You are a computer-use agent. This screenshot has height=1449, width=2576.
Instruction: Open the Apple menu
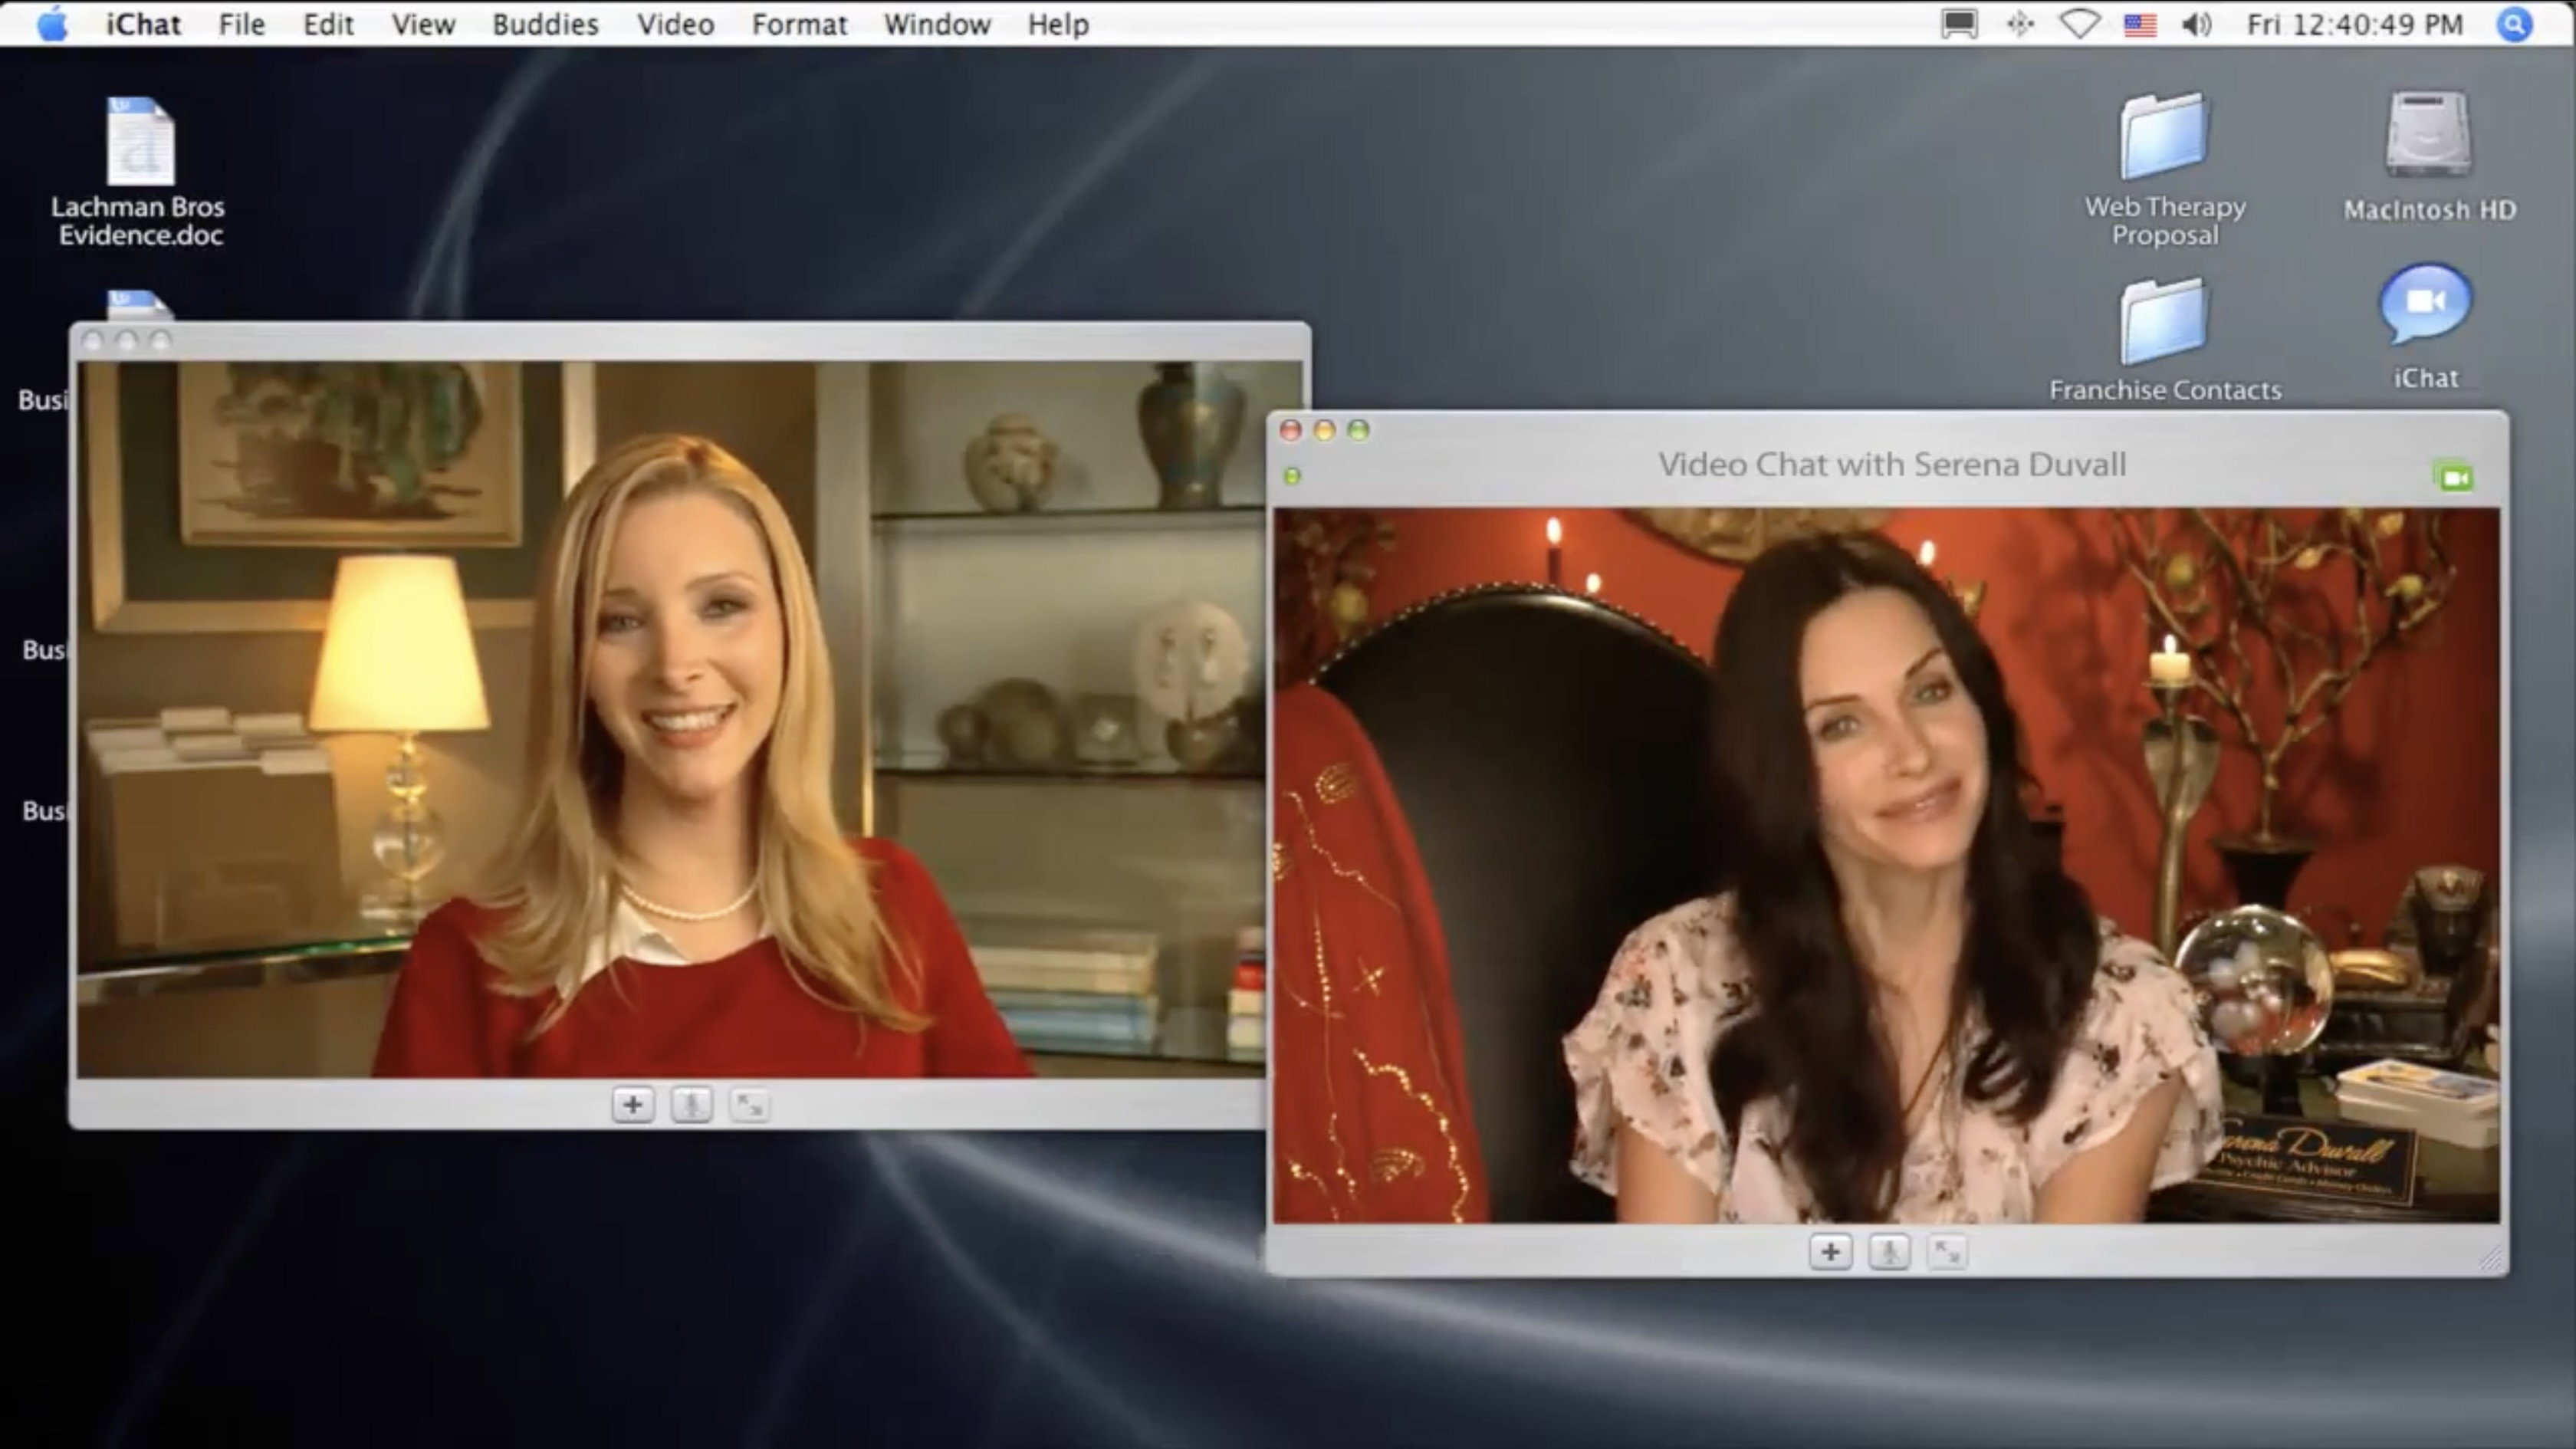tap(52, 24)
